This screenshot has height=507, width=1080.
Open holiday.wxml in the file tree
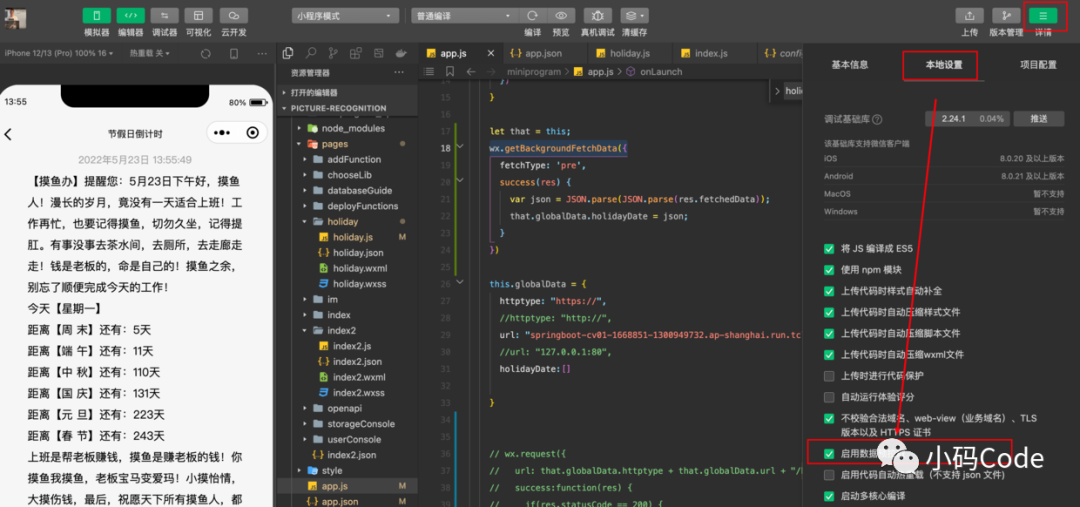click(x=359, y=268)
